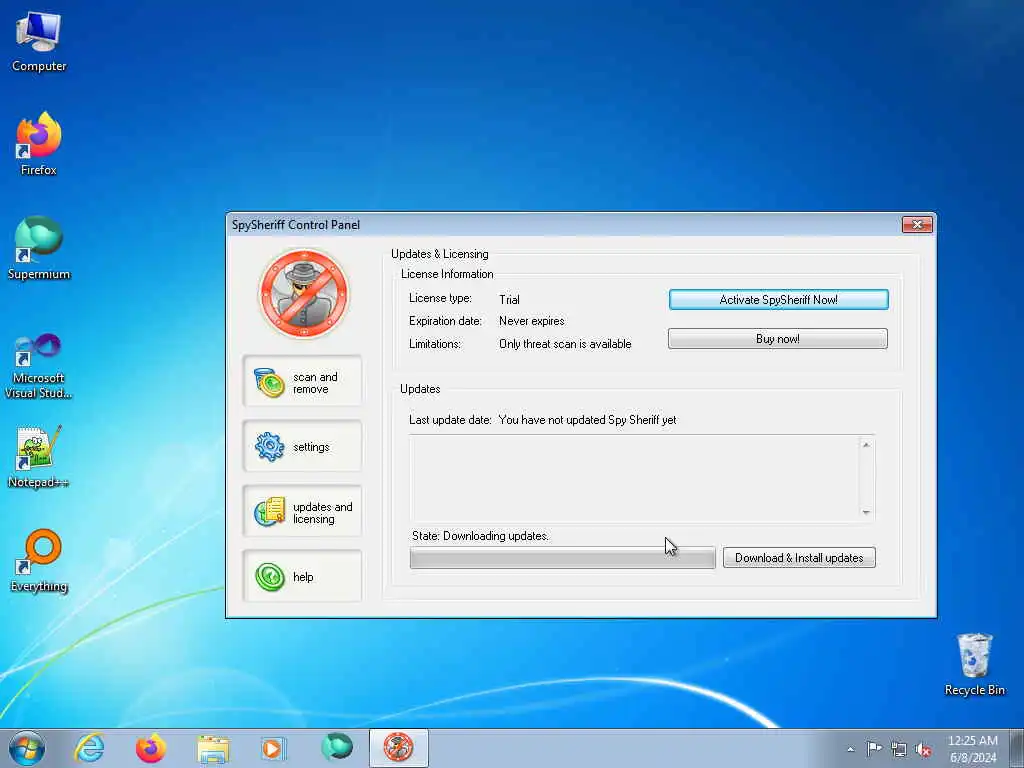
Task: Click the download progress bar
Action: pyautogui.click(x=562, y=558)
